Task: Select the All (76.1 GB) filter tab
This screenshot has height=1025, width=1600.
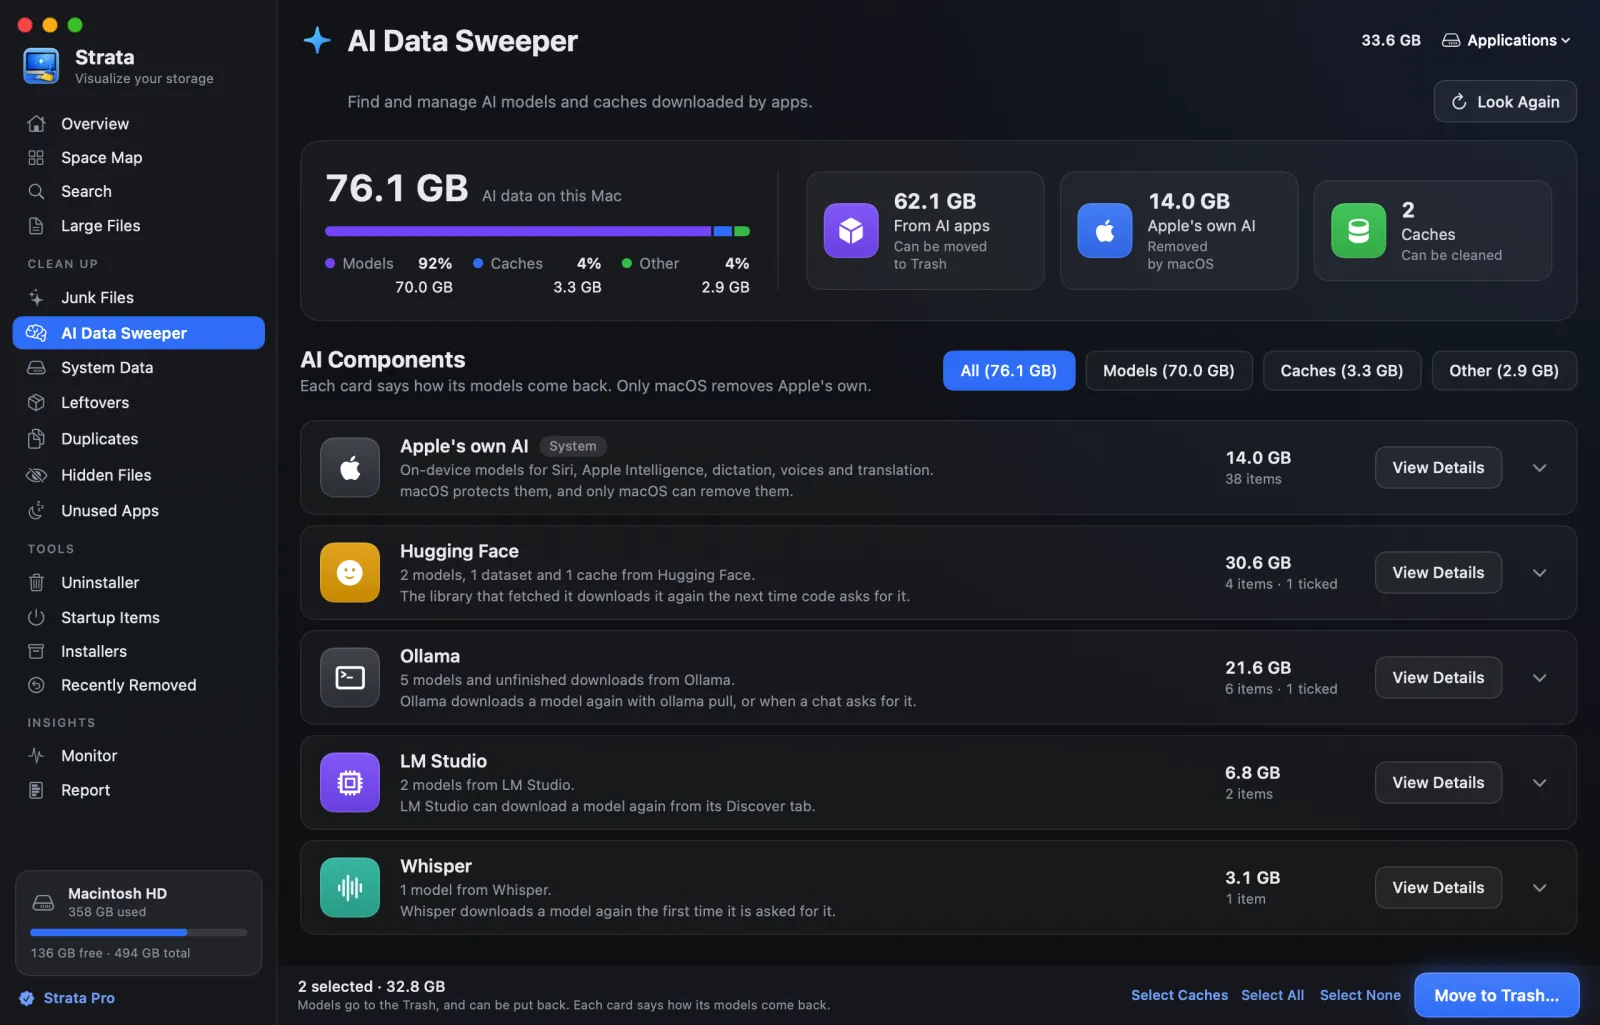Action: 1008,371
